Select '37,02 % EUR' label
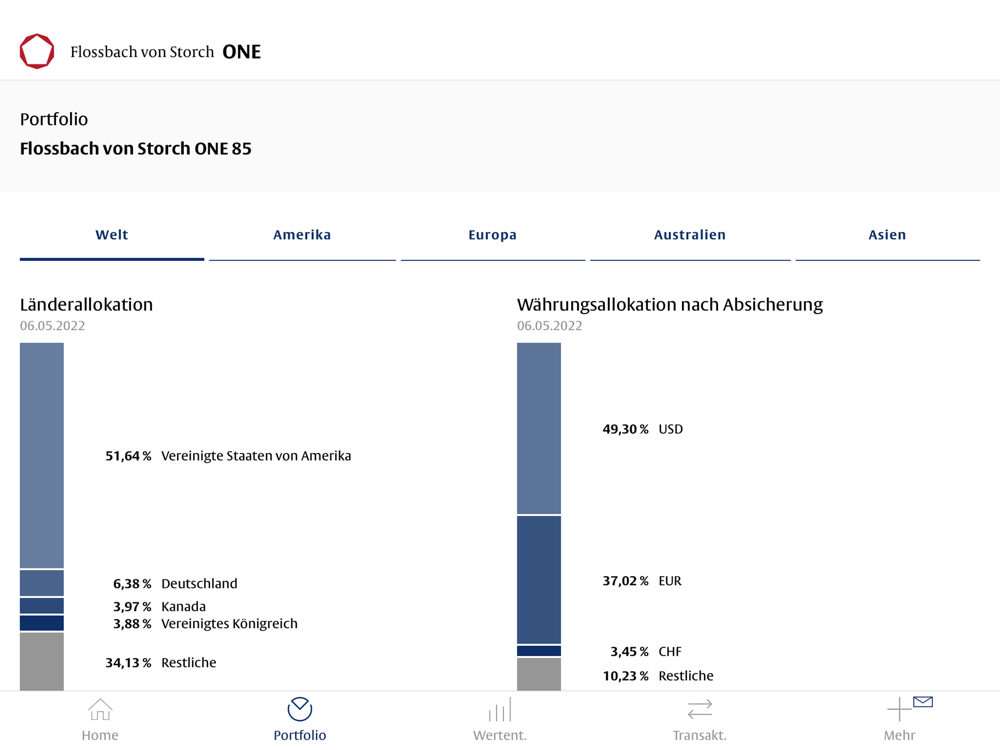 (642, 581)
